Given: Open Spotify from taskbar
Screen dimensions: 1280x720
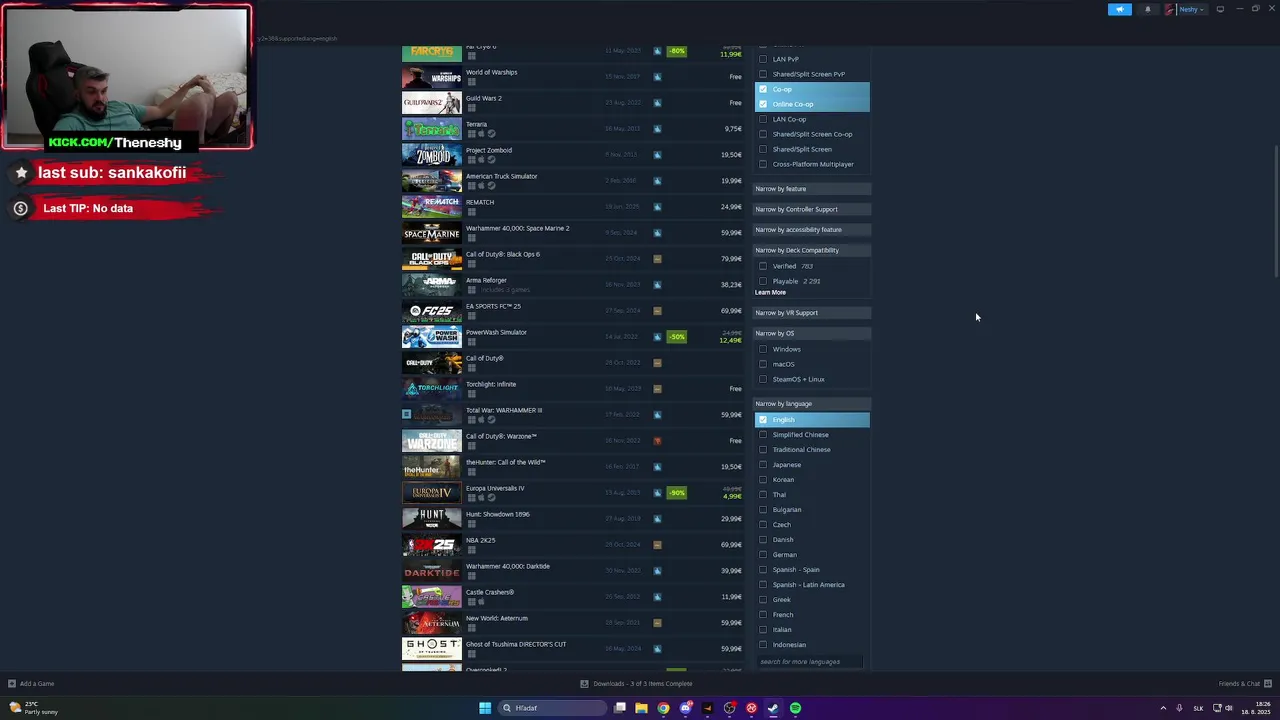Looking at the screenshot, I should (x=795, y=708).
